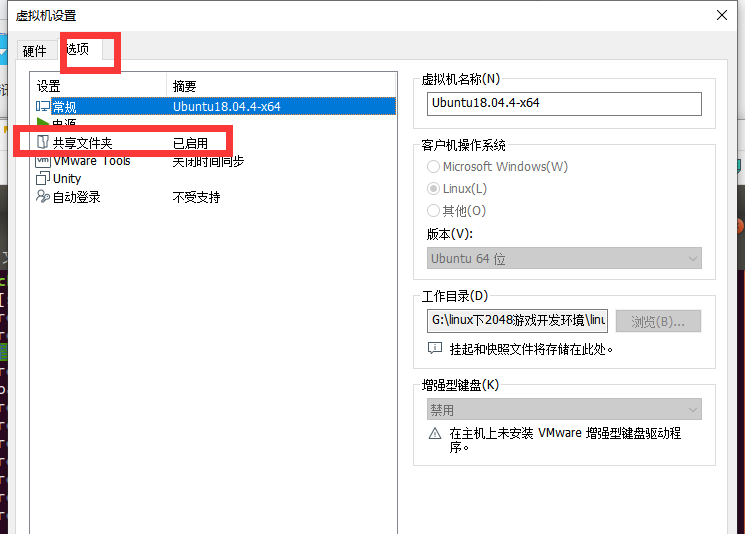Select the 常规 settings row

[x=215, y=106]
